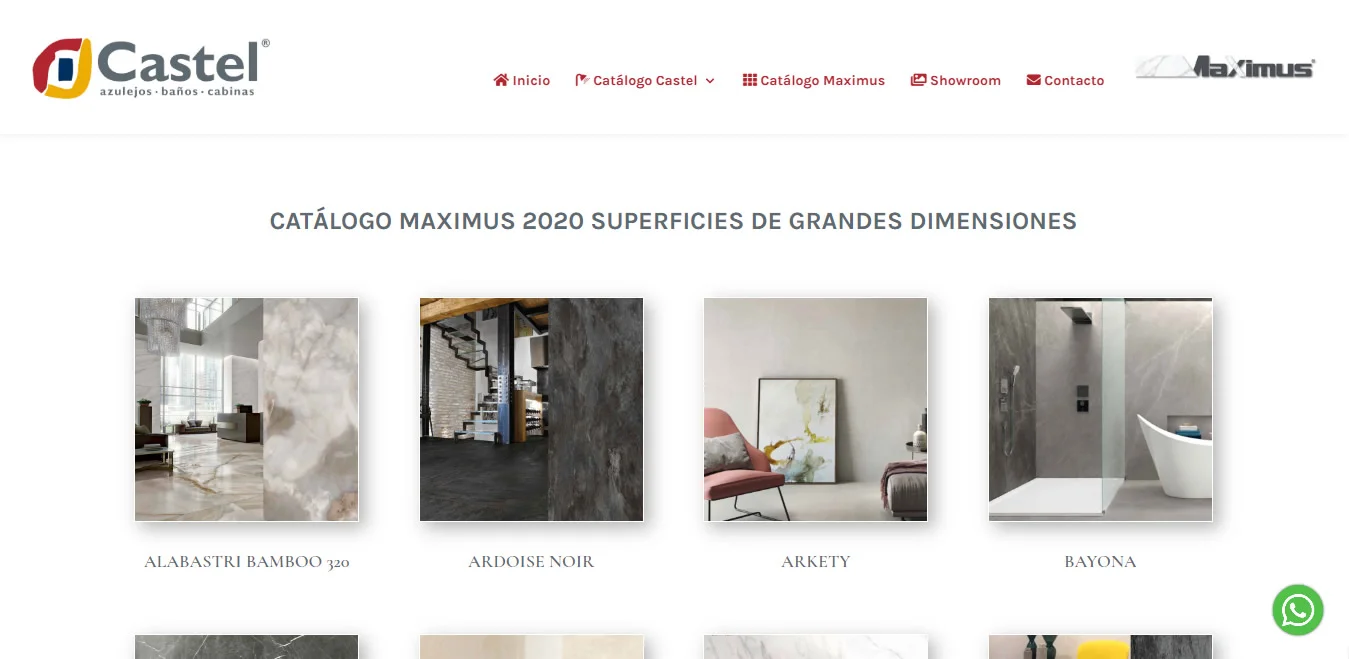Click the Castel logo

click(x=151, y=68)
